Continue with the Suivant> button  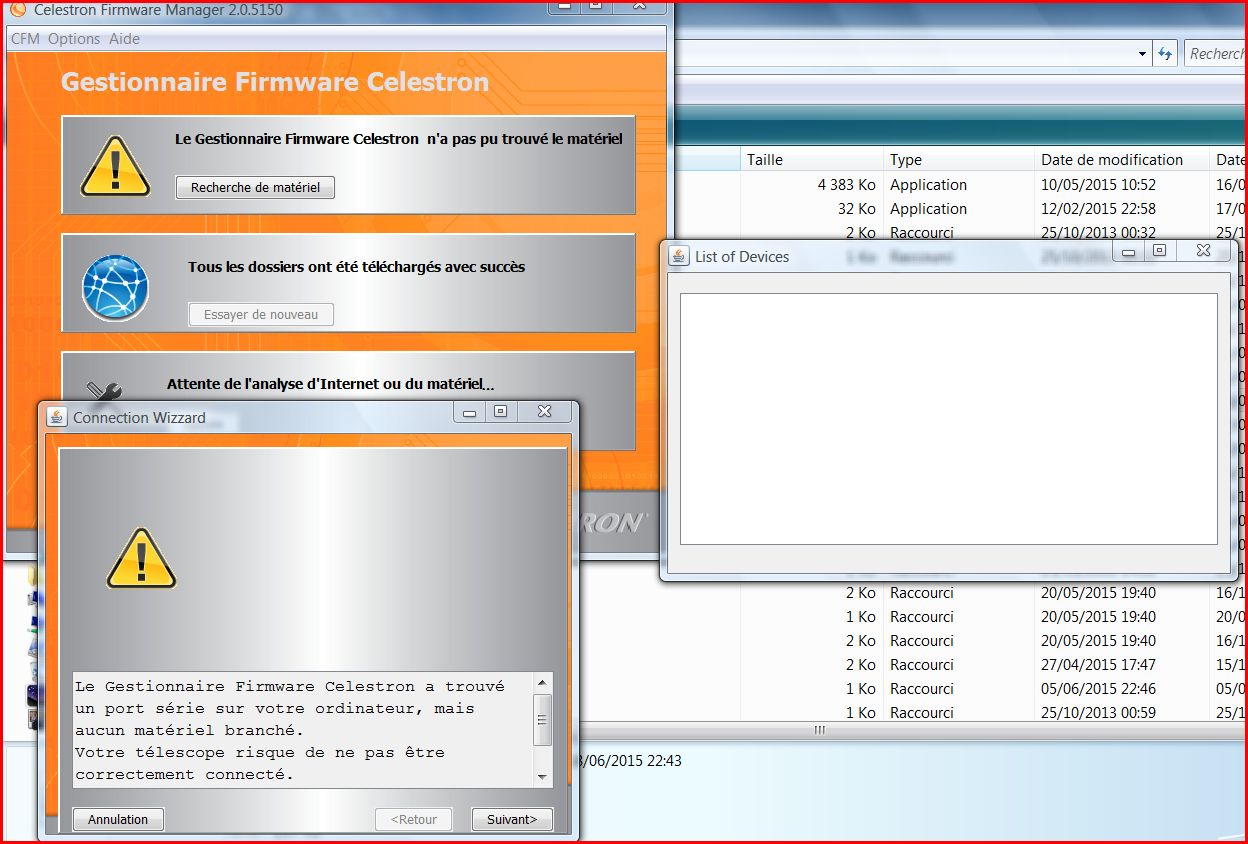512,819
